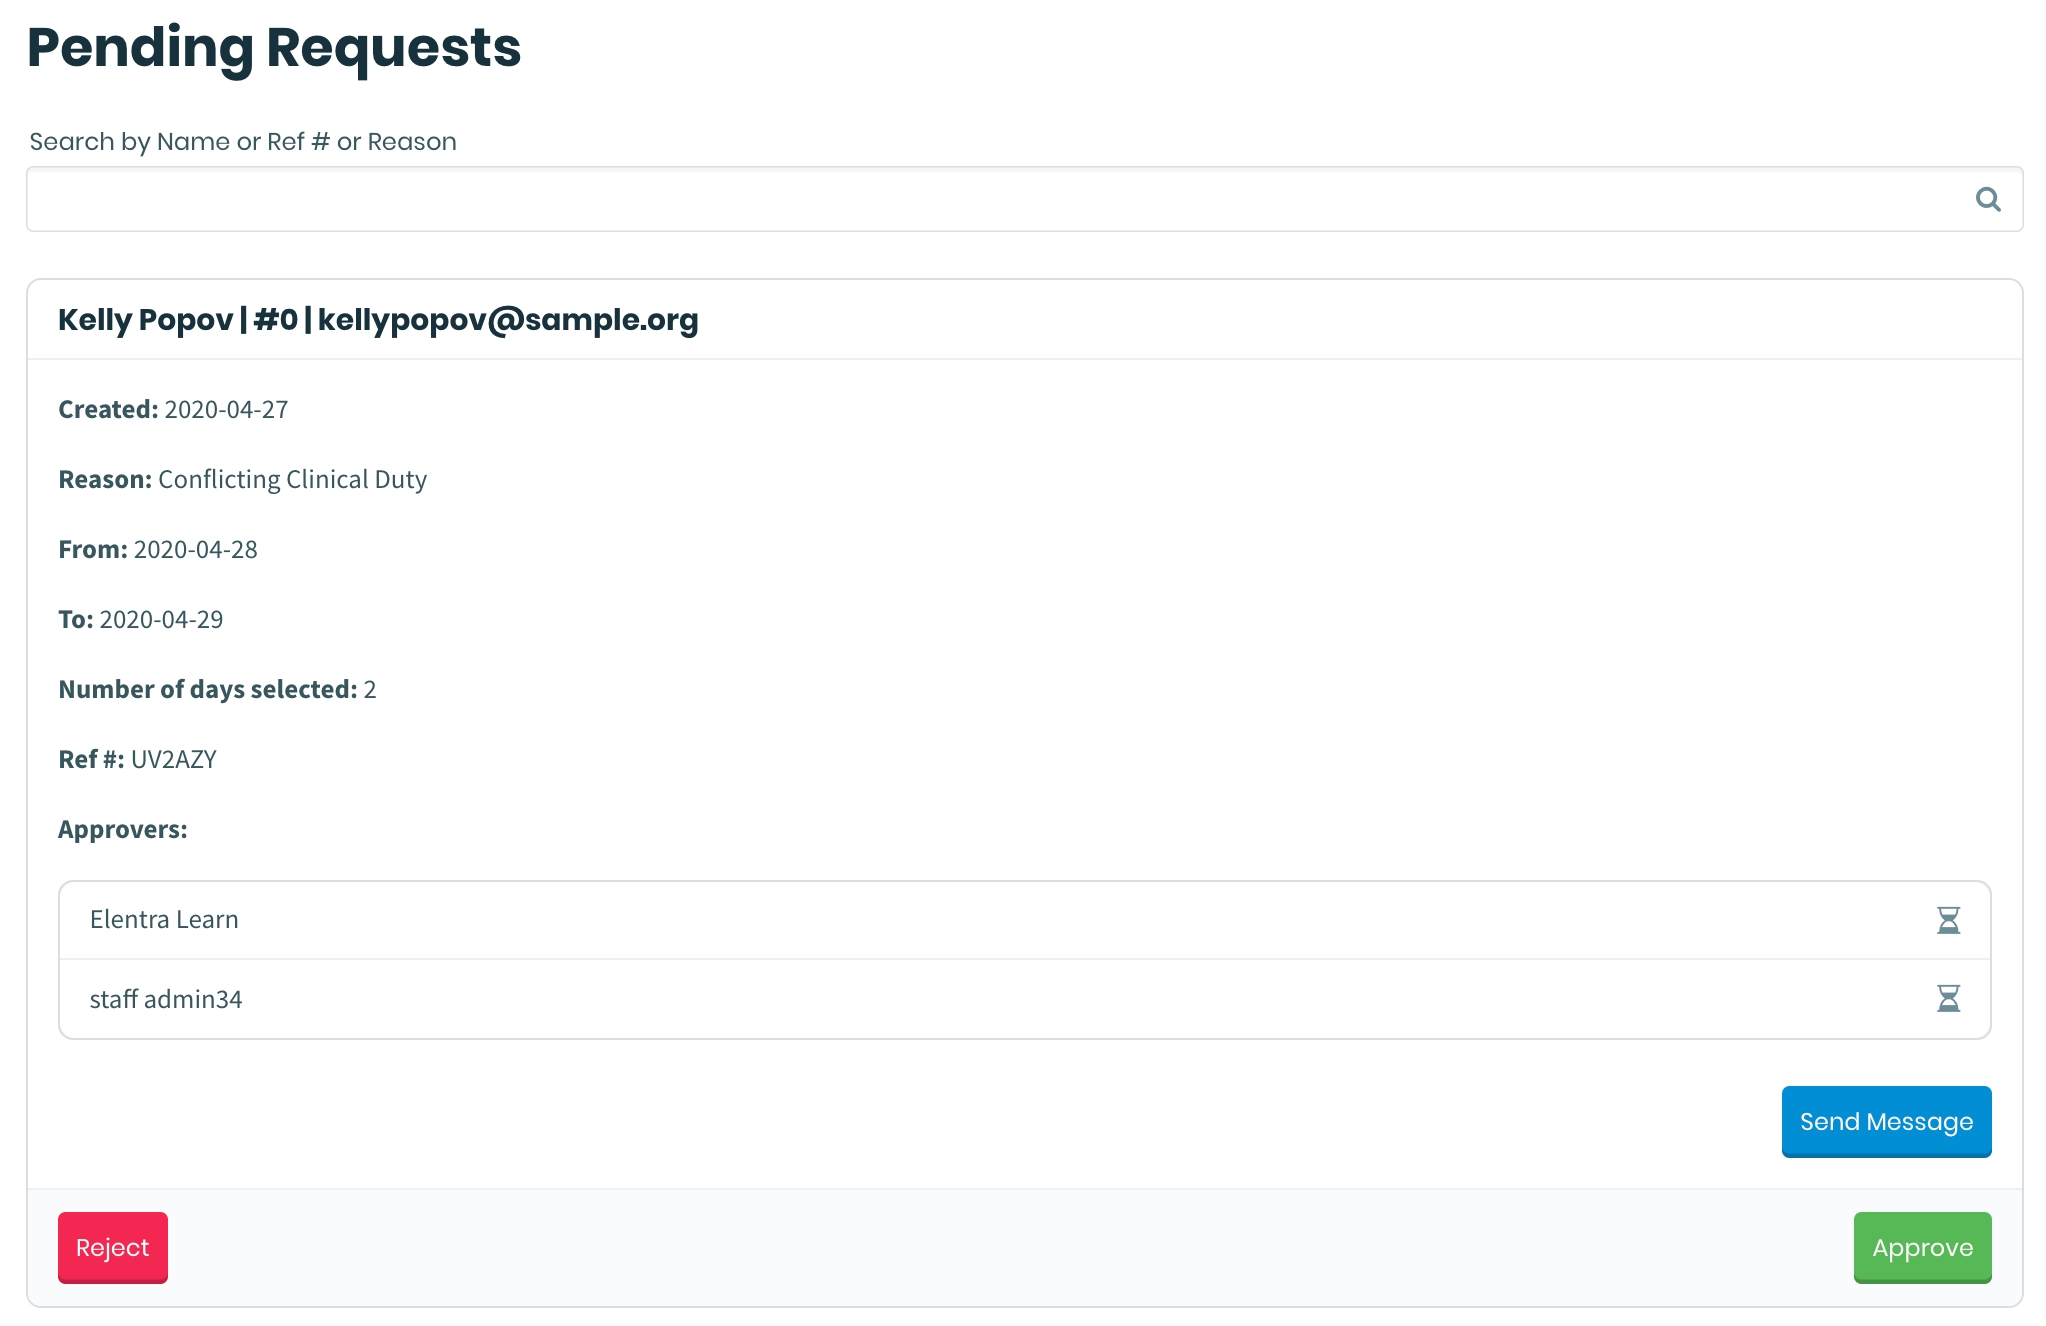The height and width of the screenshot is (1326, 2046).
Task: Select the staff admin34 approver name
Action: [x=166, y=999]
